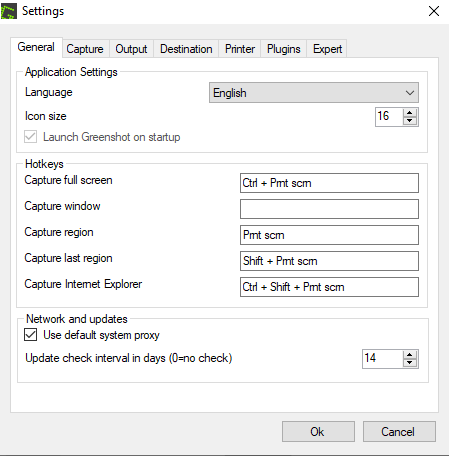
Task: Confirm the settings with the Ok button
Action: [318, 432]
